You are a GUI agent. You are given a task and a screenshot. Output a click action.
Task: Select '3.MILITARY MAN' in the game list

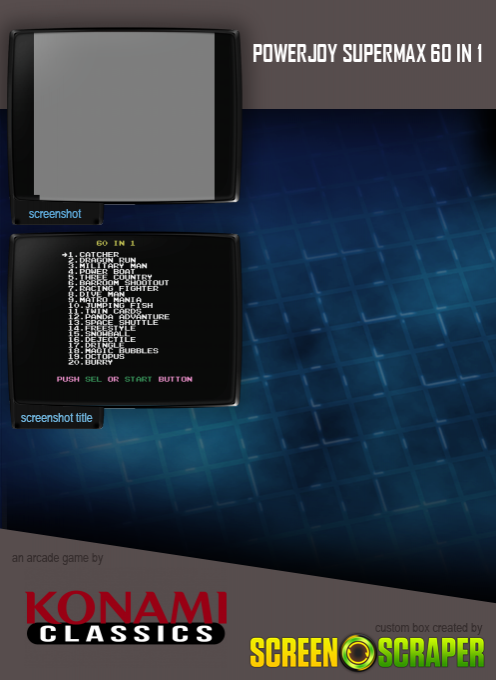click(108, 266)
